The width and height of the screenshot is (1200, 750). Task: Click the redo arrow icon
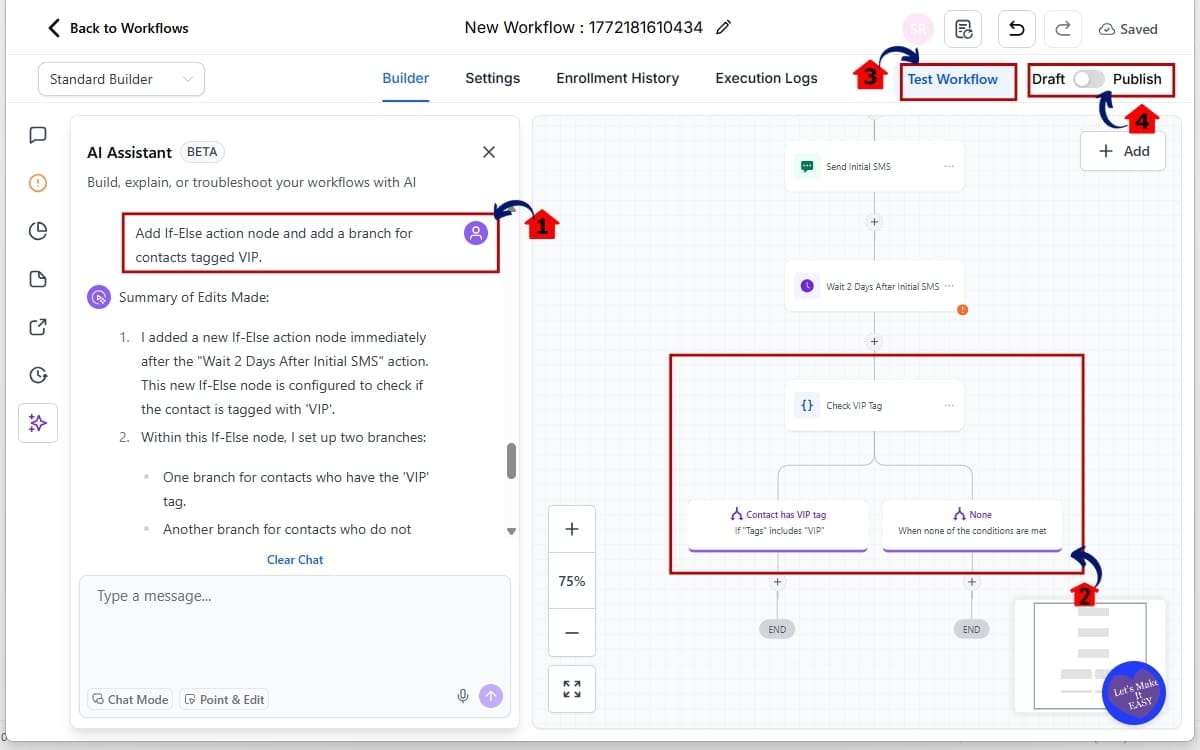[1063, 29]
